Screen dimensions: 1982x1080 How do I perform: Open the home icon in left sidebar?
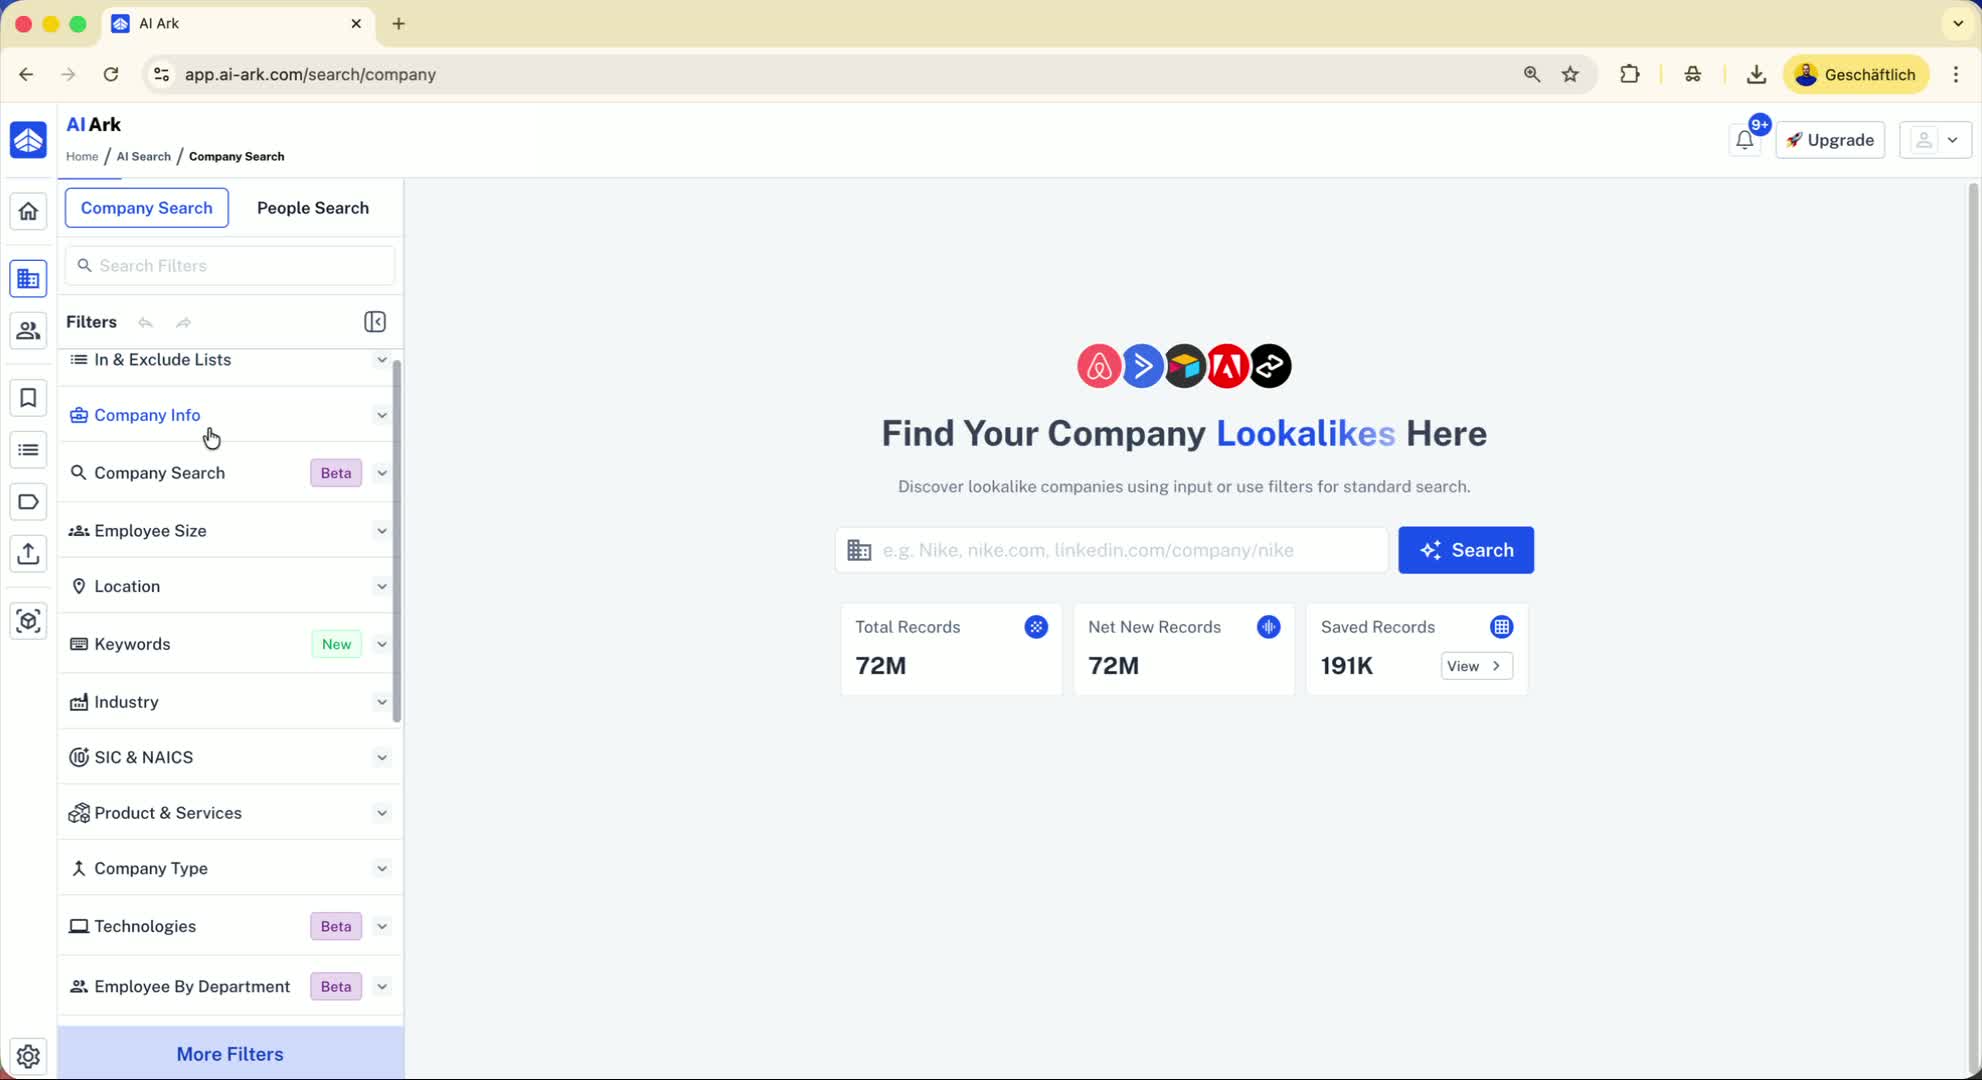click(28, 211)
